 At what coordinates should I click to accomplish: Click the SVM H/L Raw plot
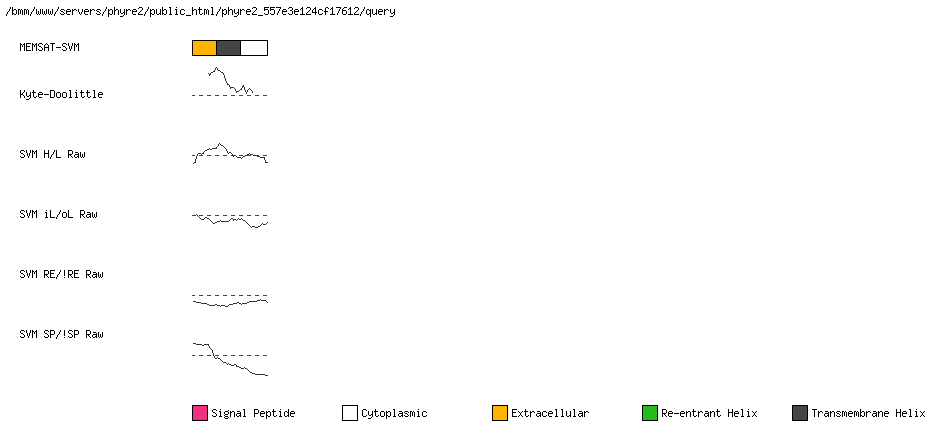[x=230, y=153]
